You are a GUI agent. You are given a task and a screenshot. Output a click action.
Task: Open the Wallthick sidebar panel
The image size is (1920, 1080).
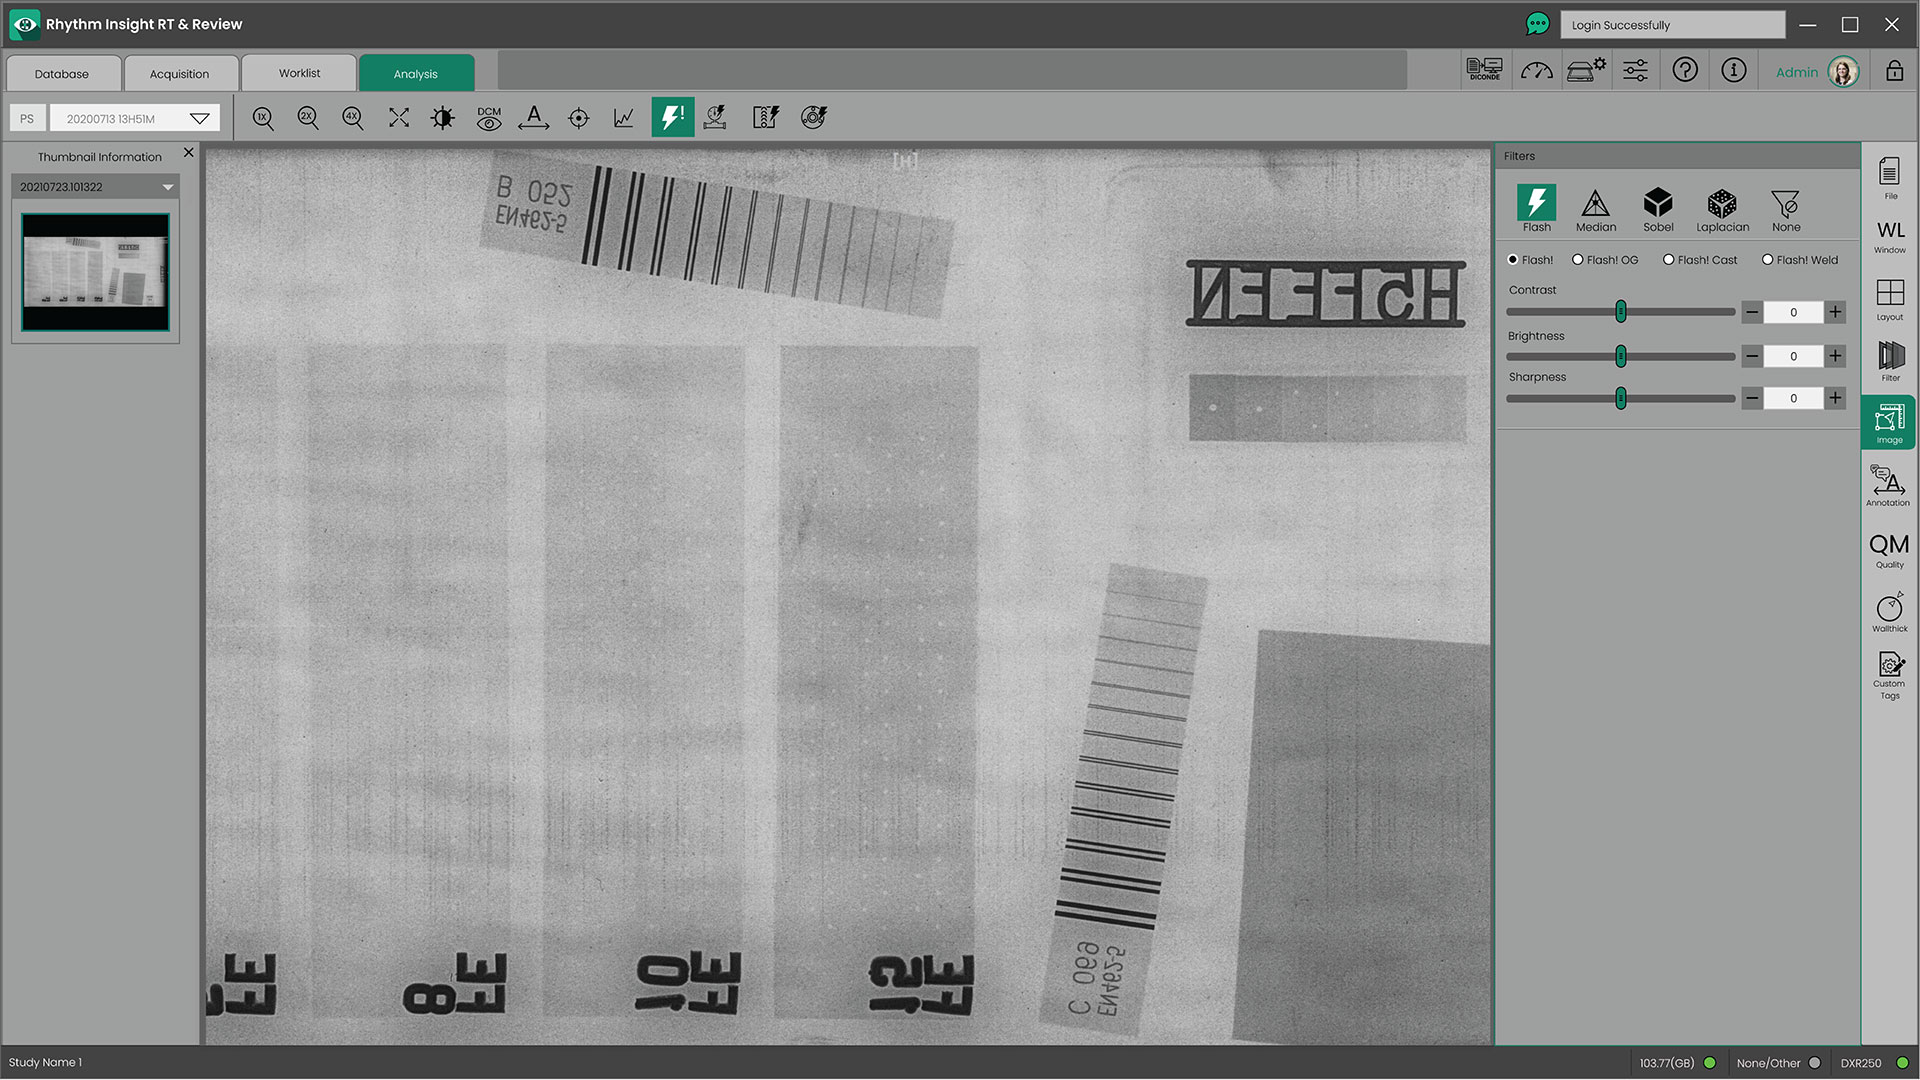(1889, 612)
